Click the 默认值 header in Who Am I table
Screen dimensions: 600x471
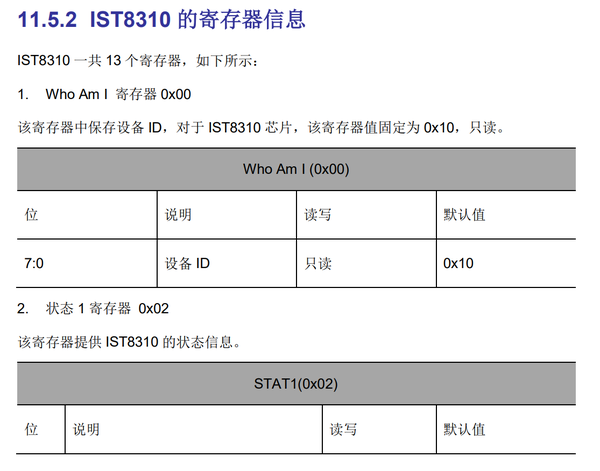465,216
